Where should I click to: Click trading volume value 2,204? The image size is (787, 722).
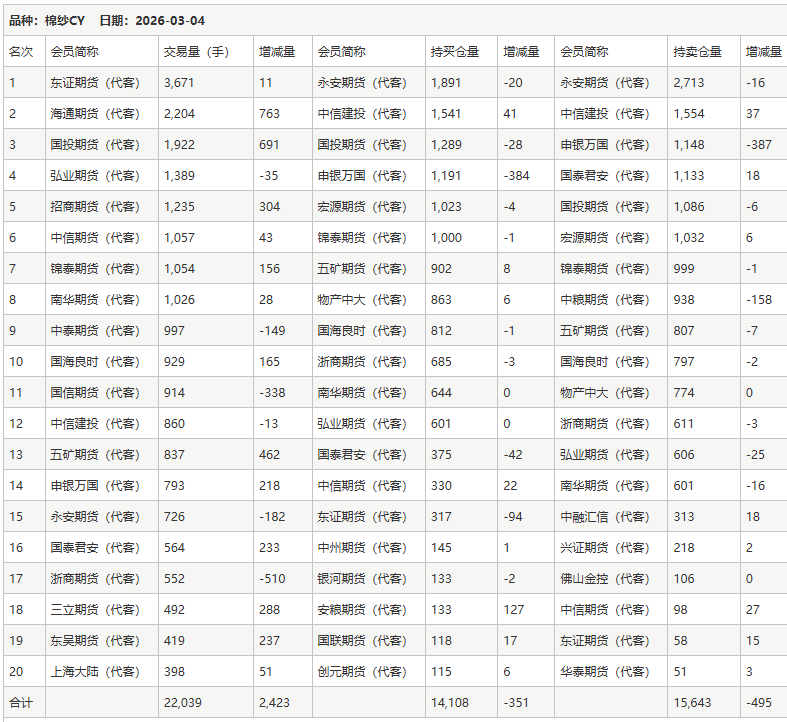coord(179,114)
